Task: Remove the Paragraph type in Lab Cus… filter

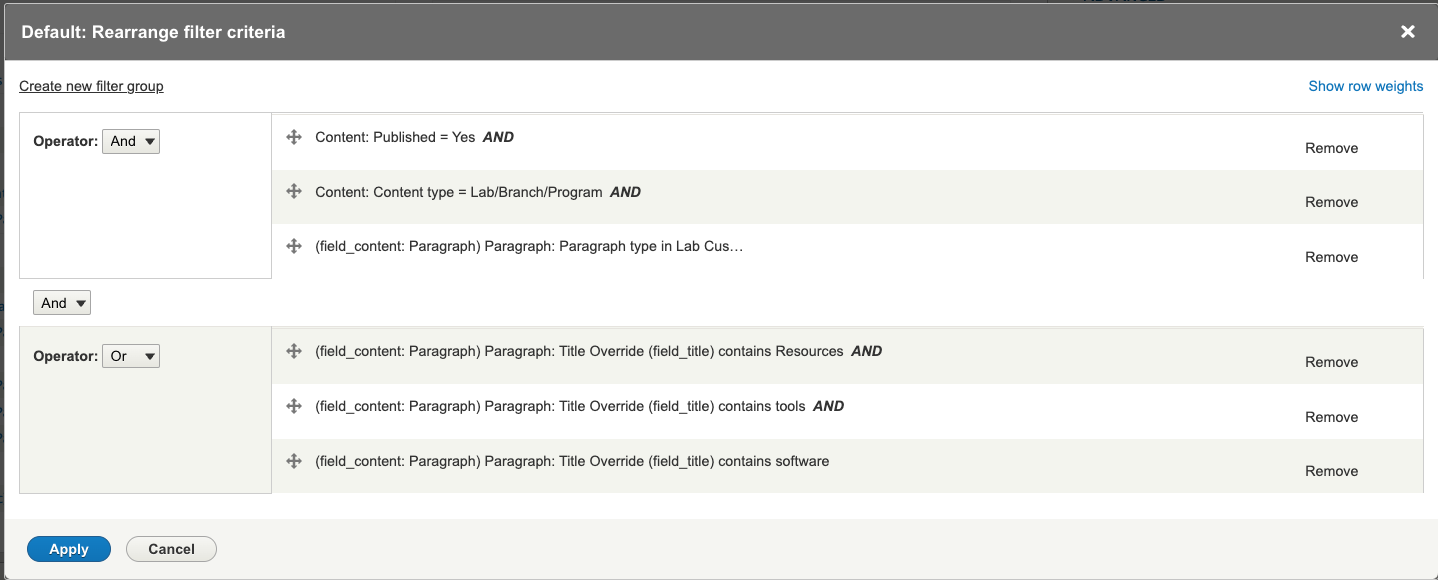Action: pos(1331,257)
